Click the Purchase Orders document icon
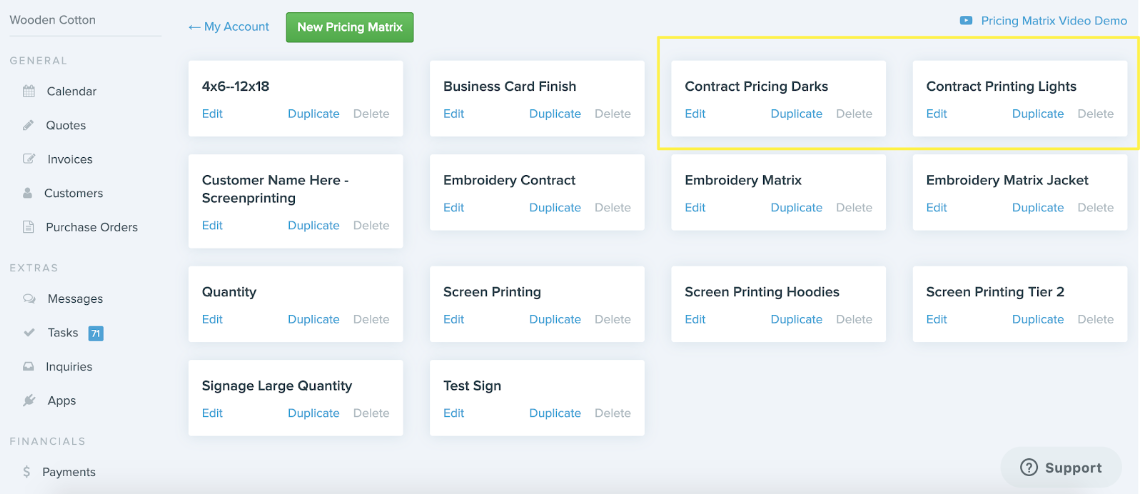 (29, 227)
